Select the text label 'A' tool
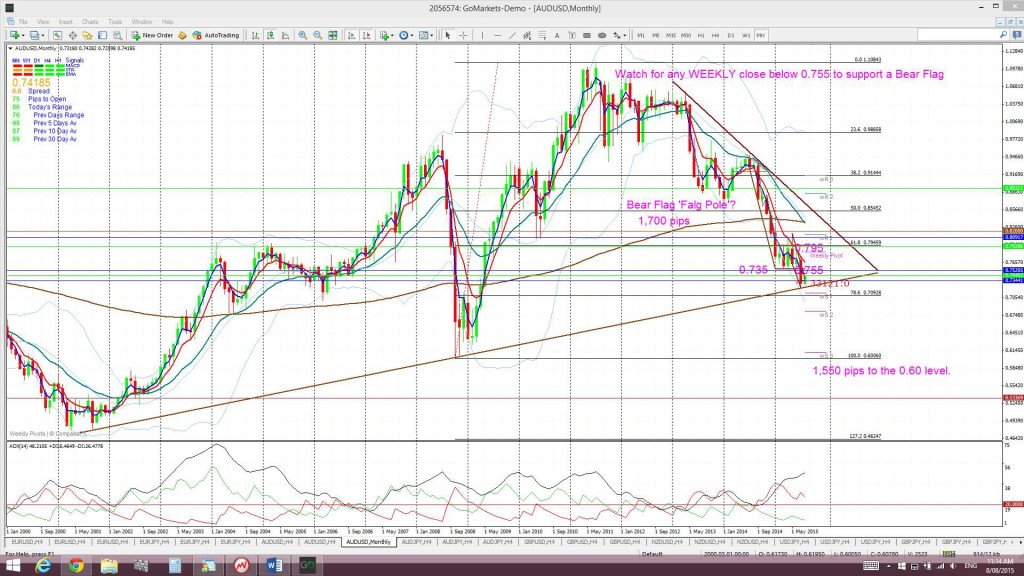 [x=557, y=35]
